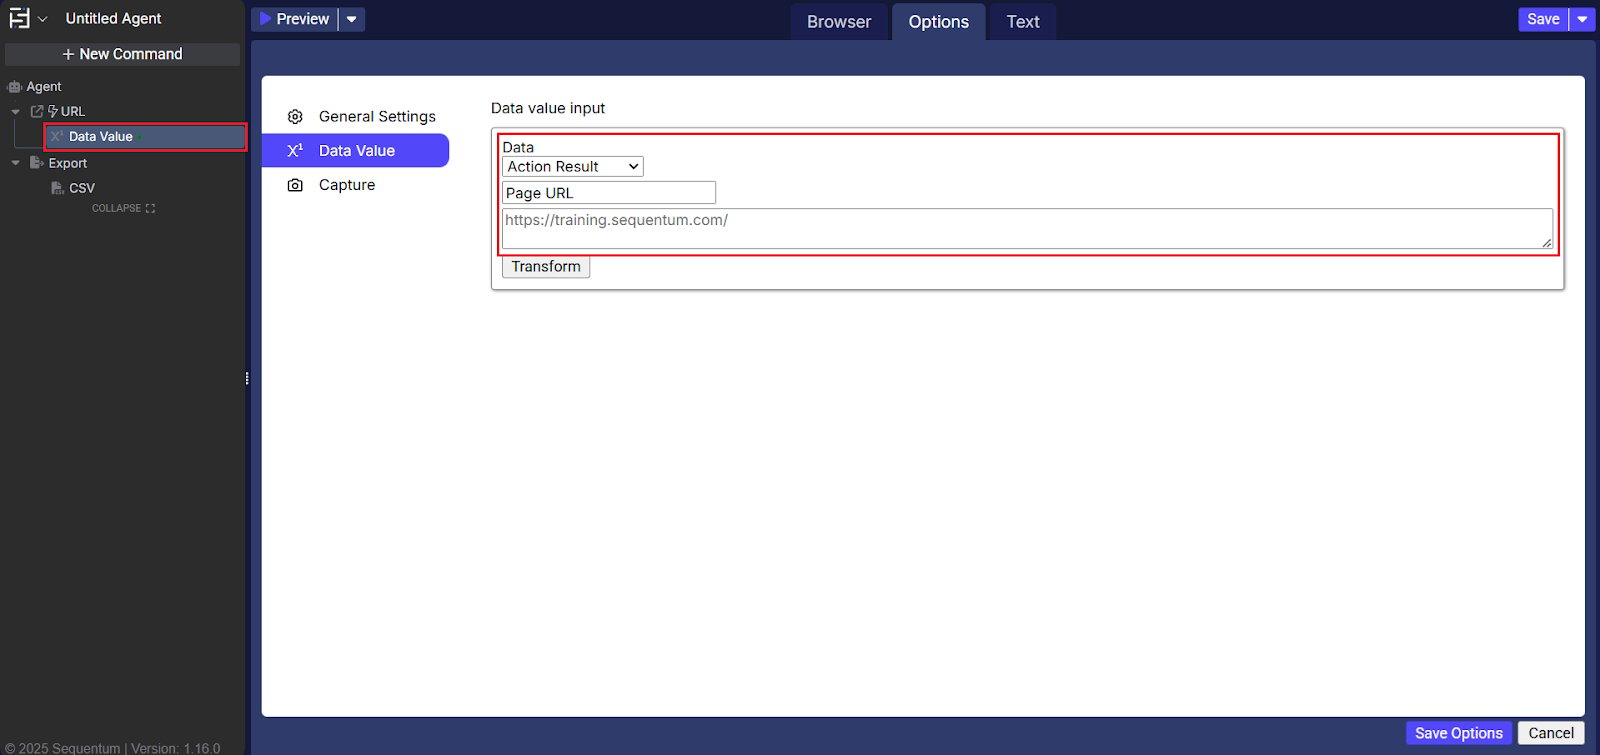Click the CSV file icon in the tree
Image resolution: width=1600 pixels, height=755 pixels.
point(58,188)
